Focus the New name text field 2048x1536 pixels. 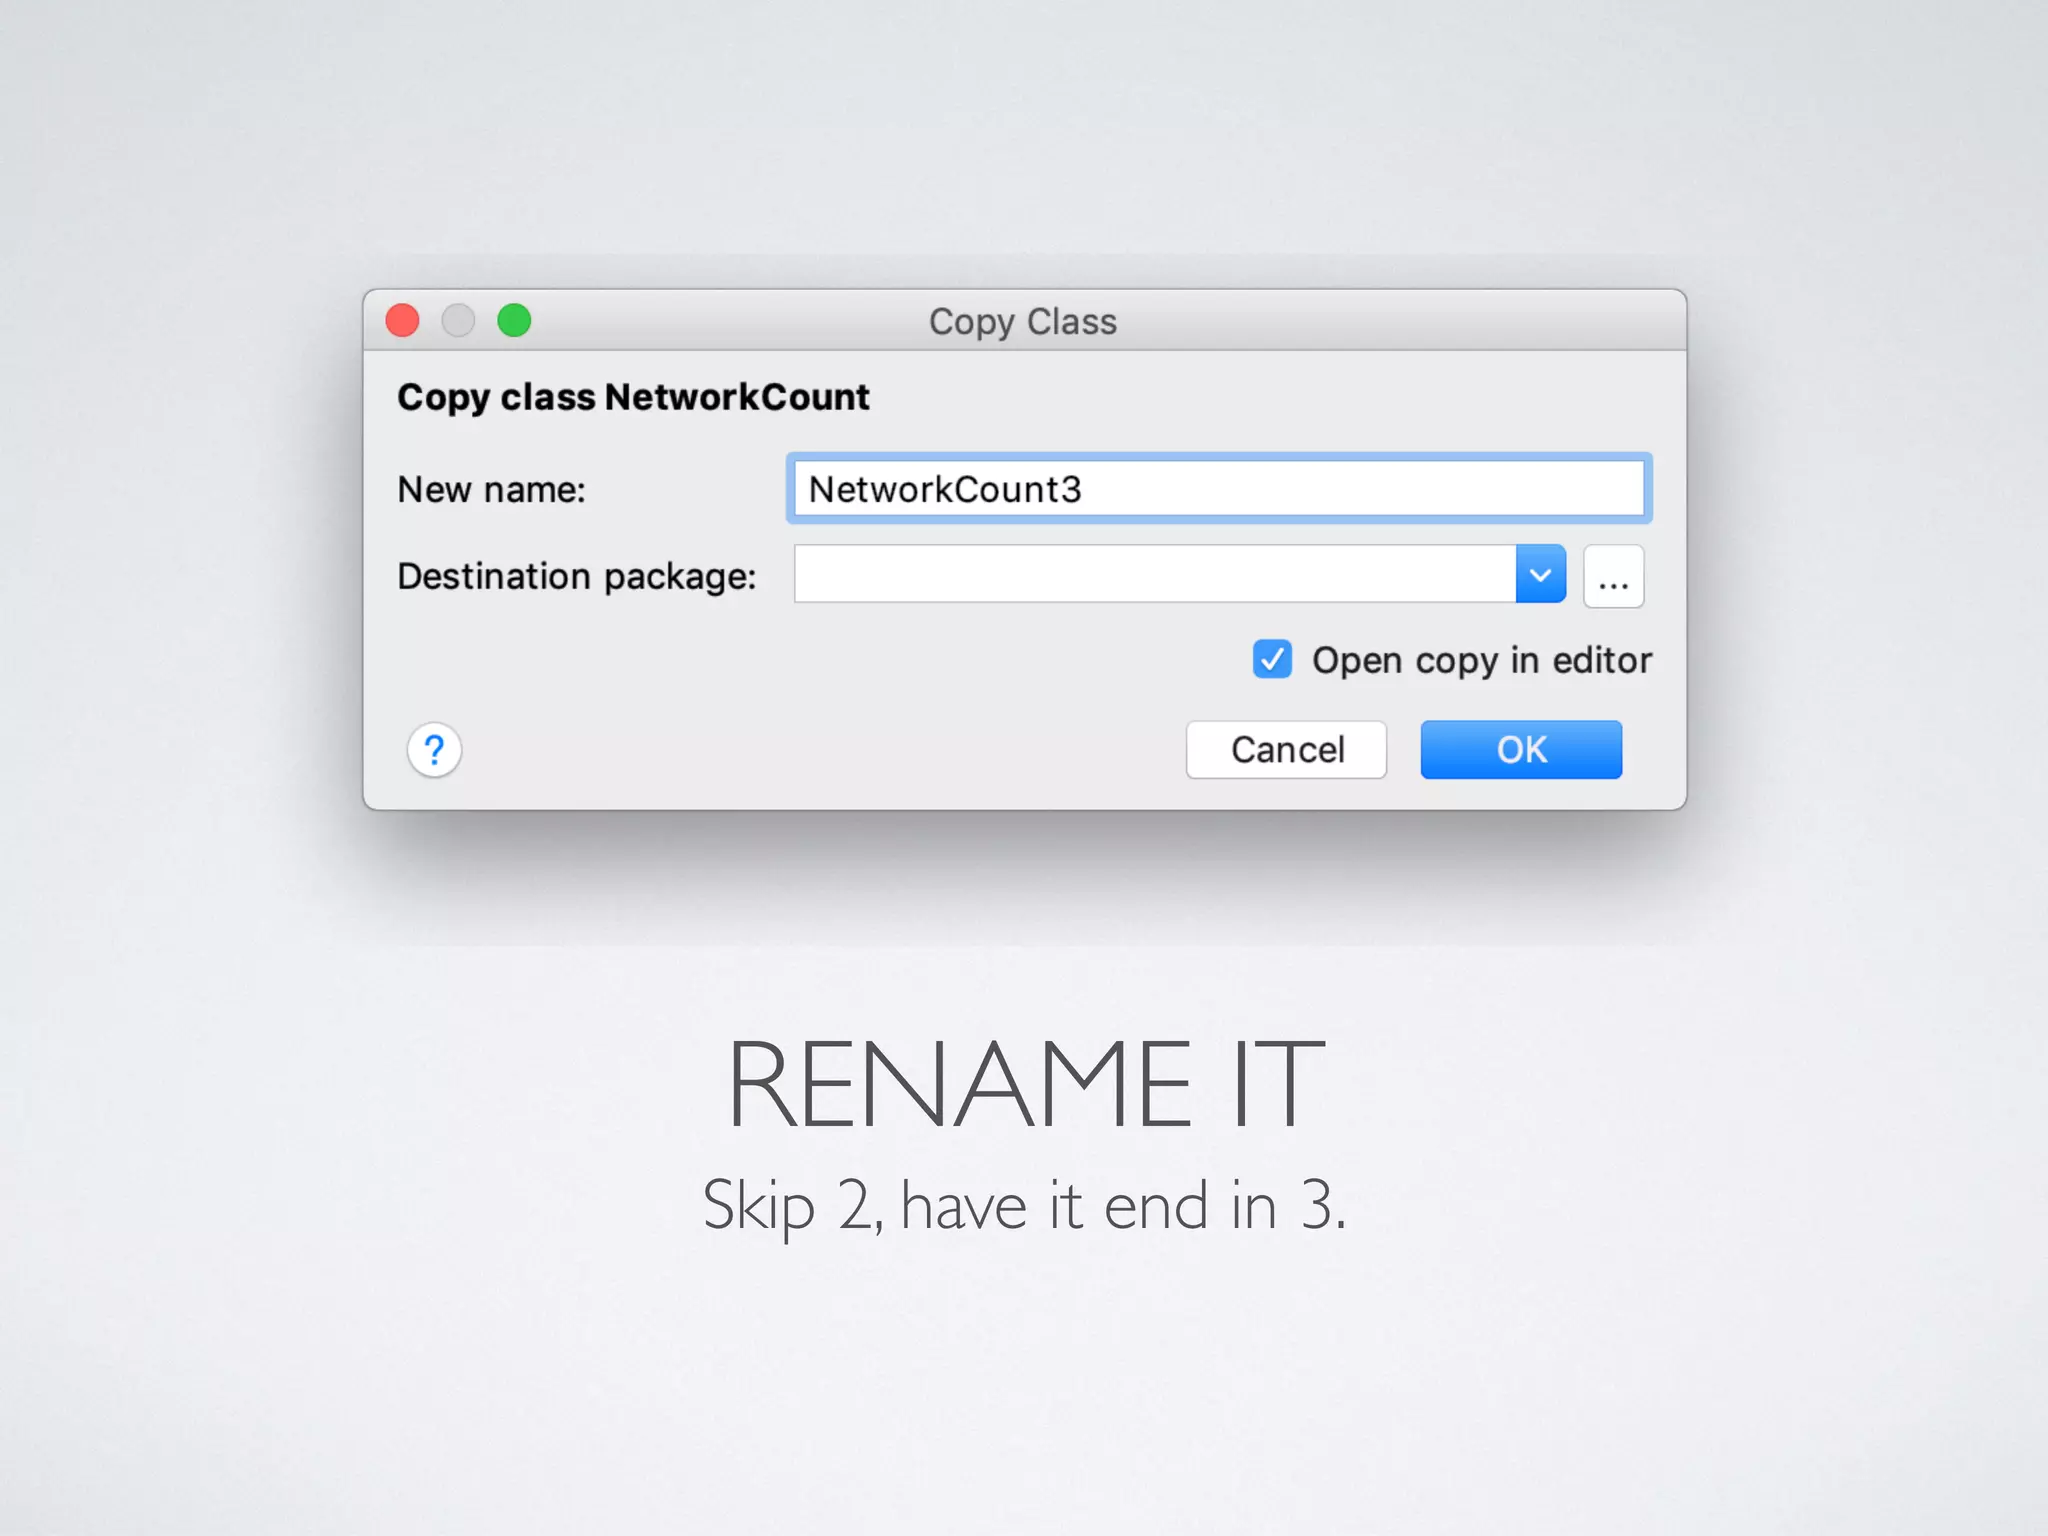coord(1360,489)
